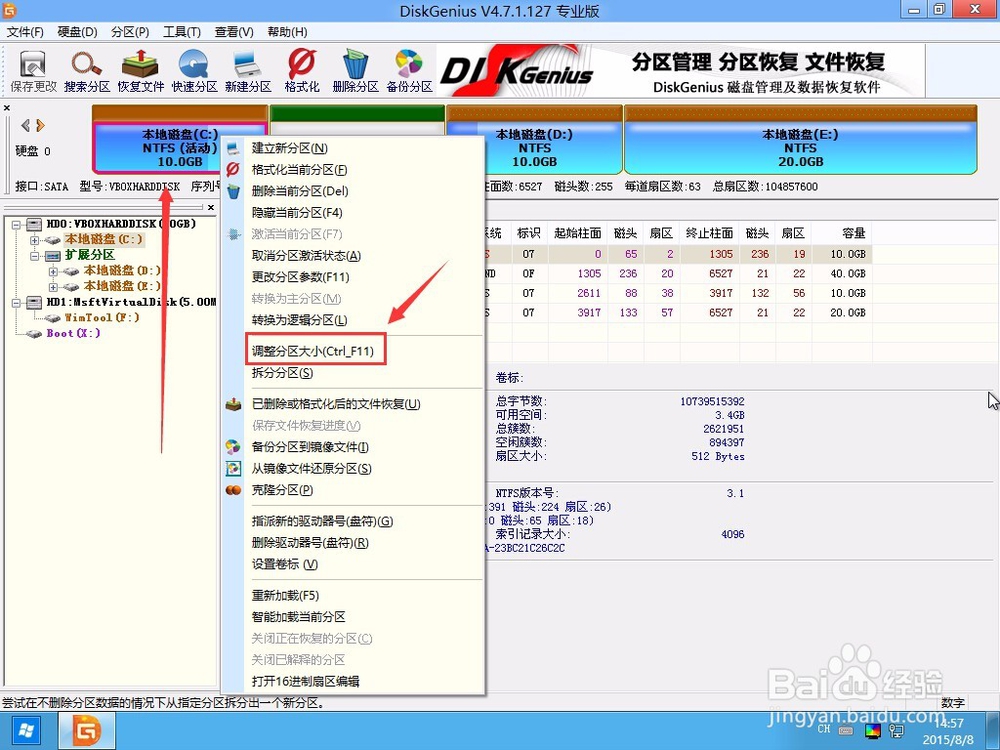This screenshot has height=750, width=1000.
Task: Open the 分区(P) menu
Action: [x=130, y=32]
